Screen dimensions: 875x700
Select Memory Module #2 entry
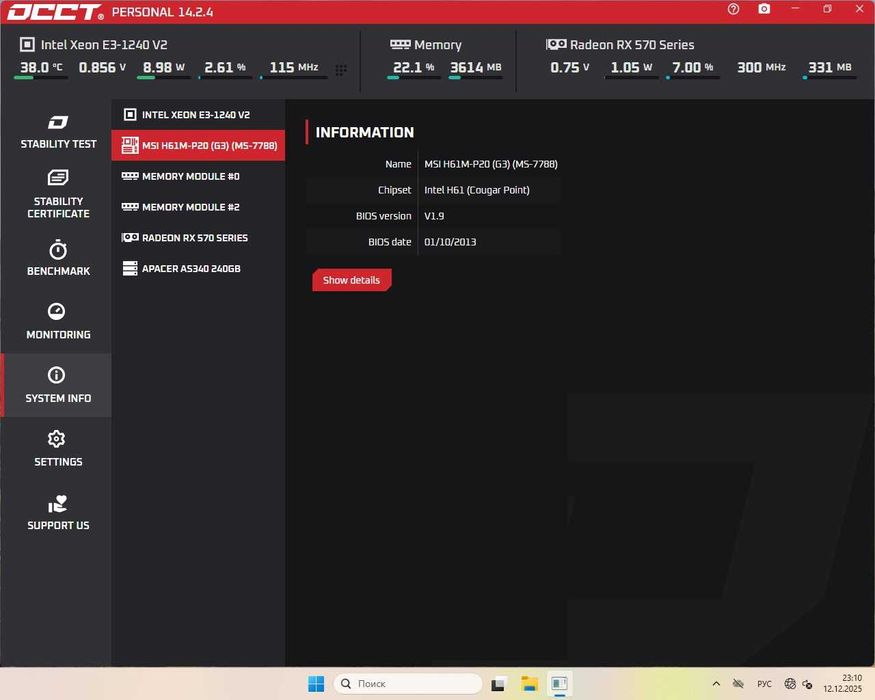pos(198,207)
